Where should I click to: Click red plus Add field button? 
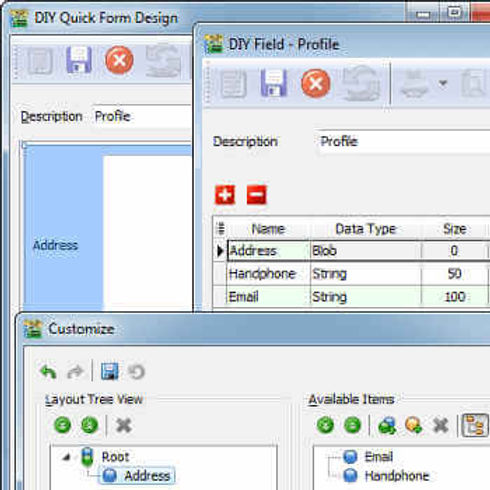pyautogui.click(x=225, y=195)
